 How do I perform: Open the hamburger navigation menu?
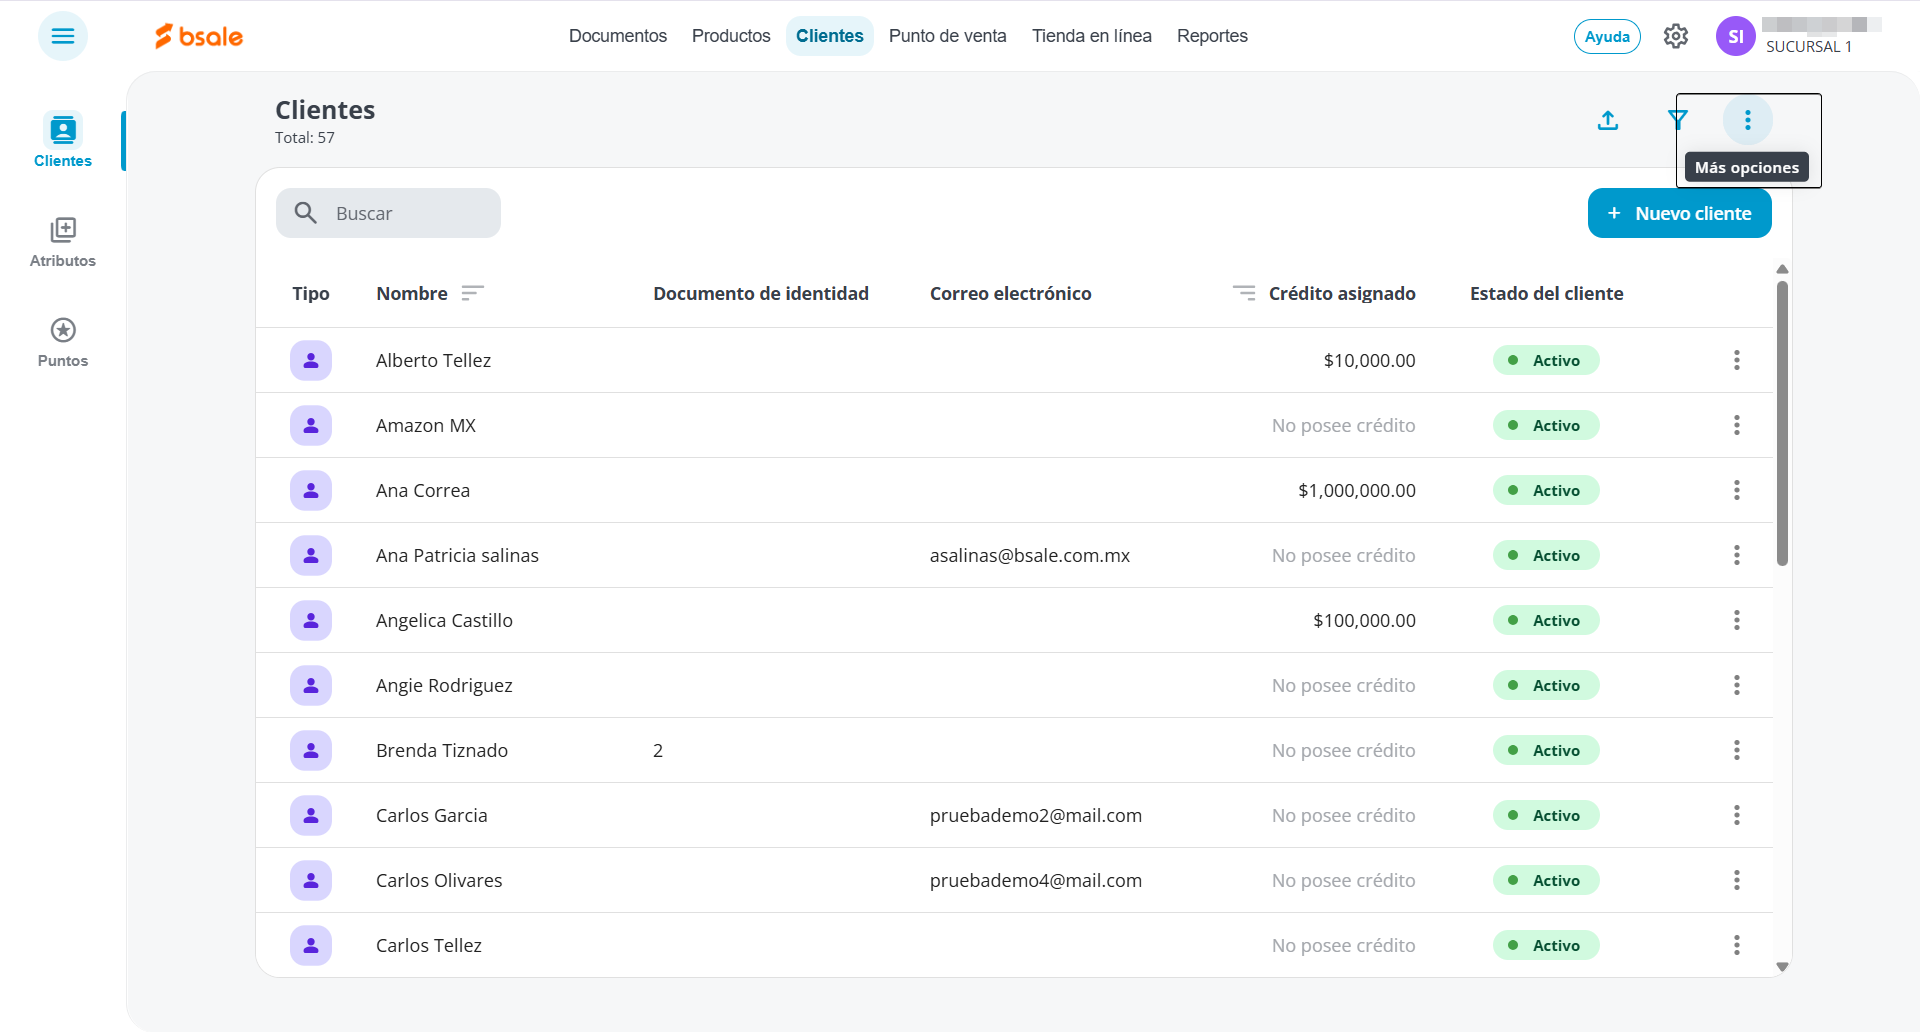[x=63, y=36]
